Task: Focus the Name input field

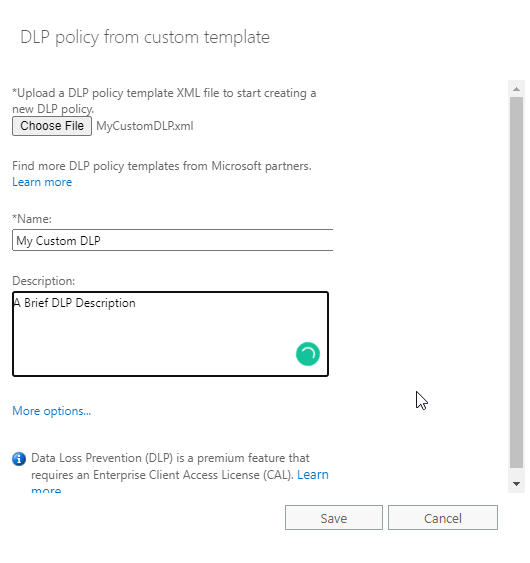Action: pyautogui.click(x=172, y=240)
